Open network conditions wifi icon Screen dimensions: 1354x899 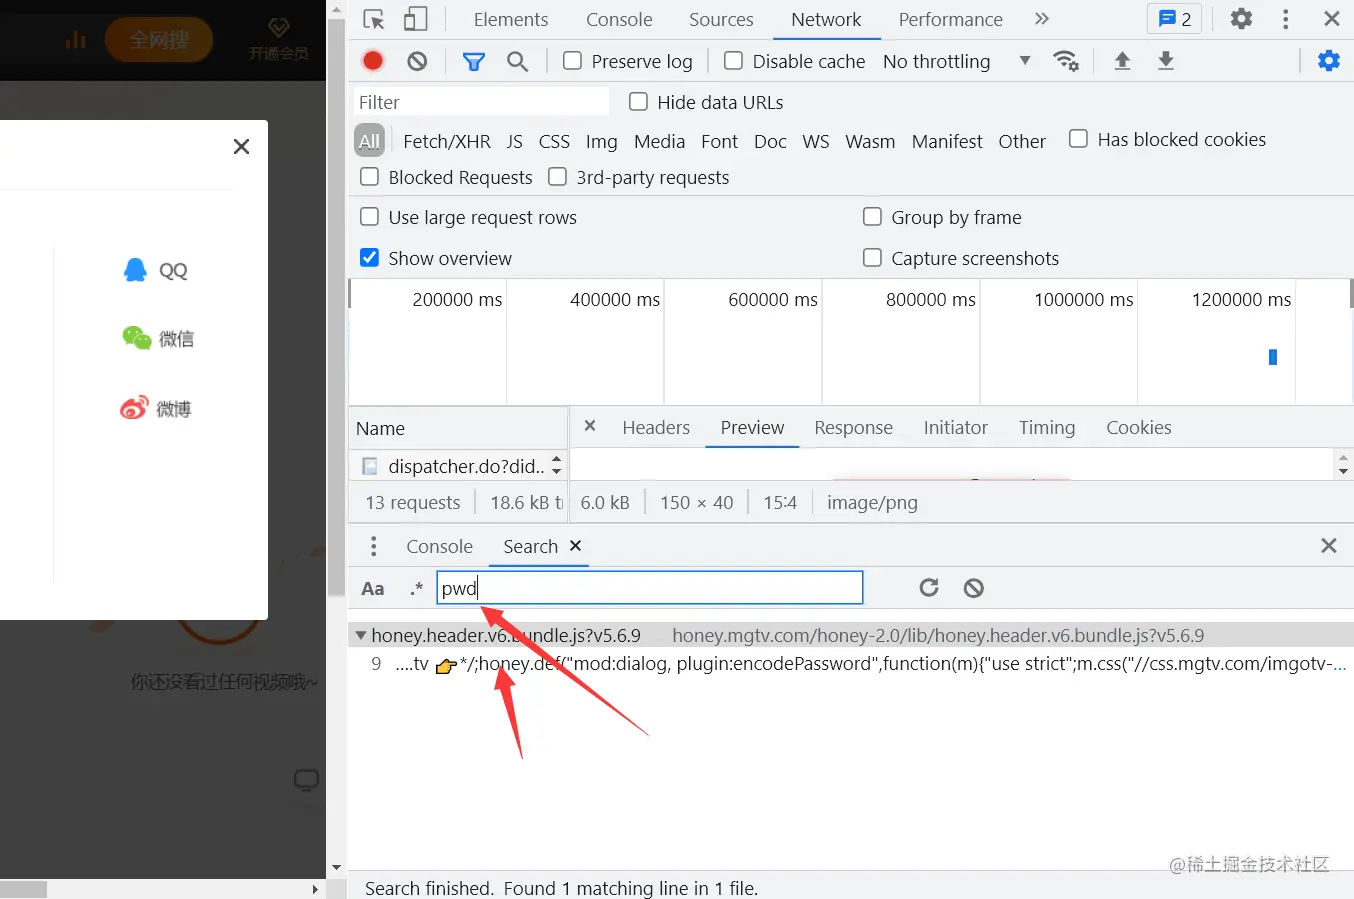click(x=1066, y=61)
